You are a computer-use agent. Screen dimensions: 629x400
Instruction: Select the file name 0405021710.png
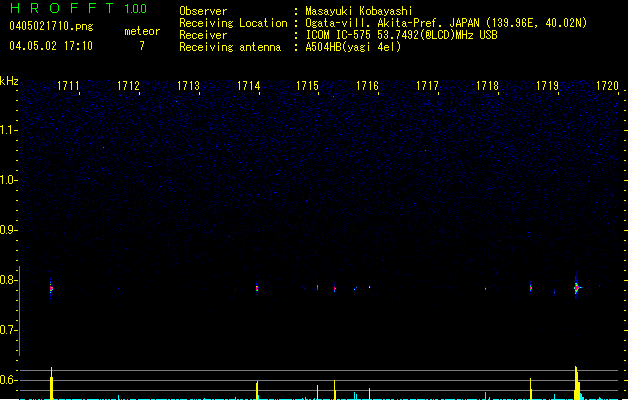[51, 26]
